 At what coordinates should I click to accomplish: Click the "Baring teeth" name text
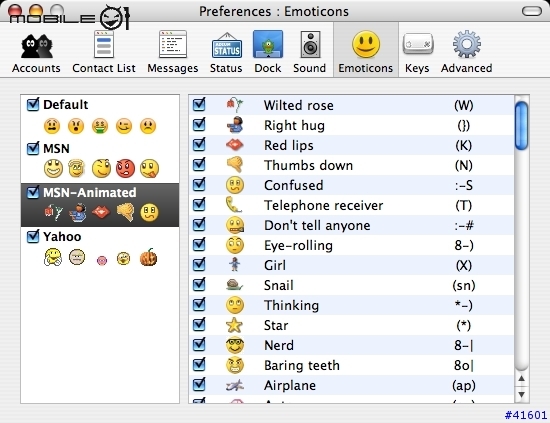[x=302, y=365]
